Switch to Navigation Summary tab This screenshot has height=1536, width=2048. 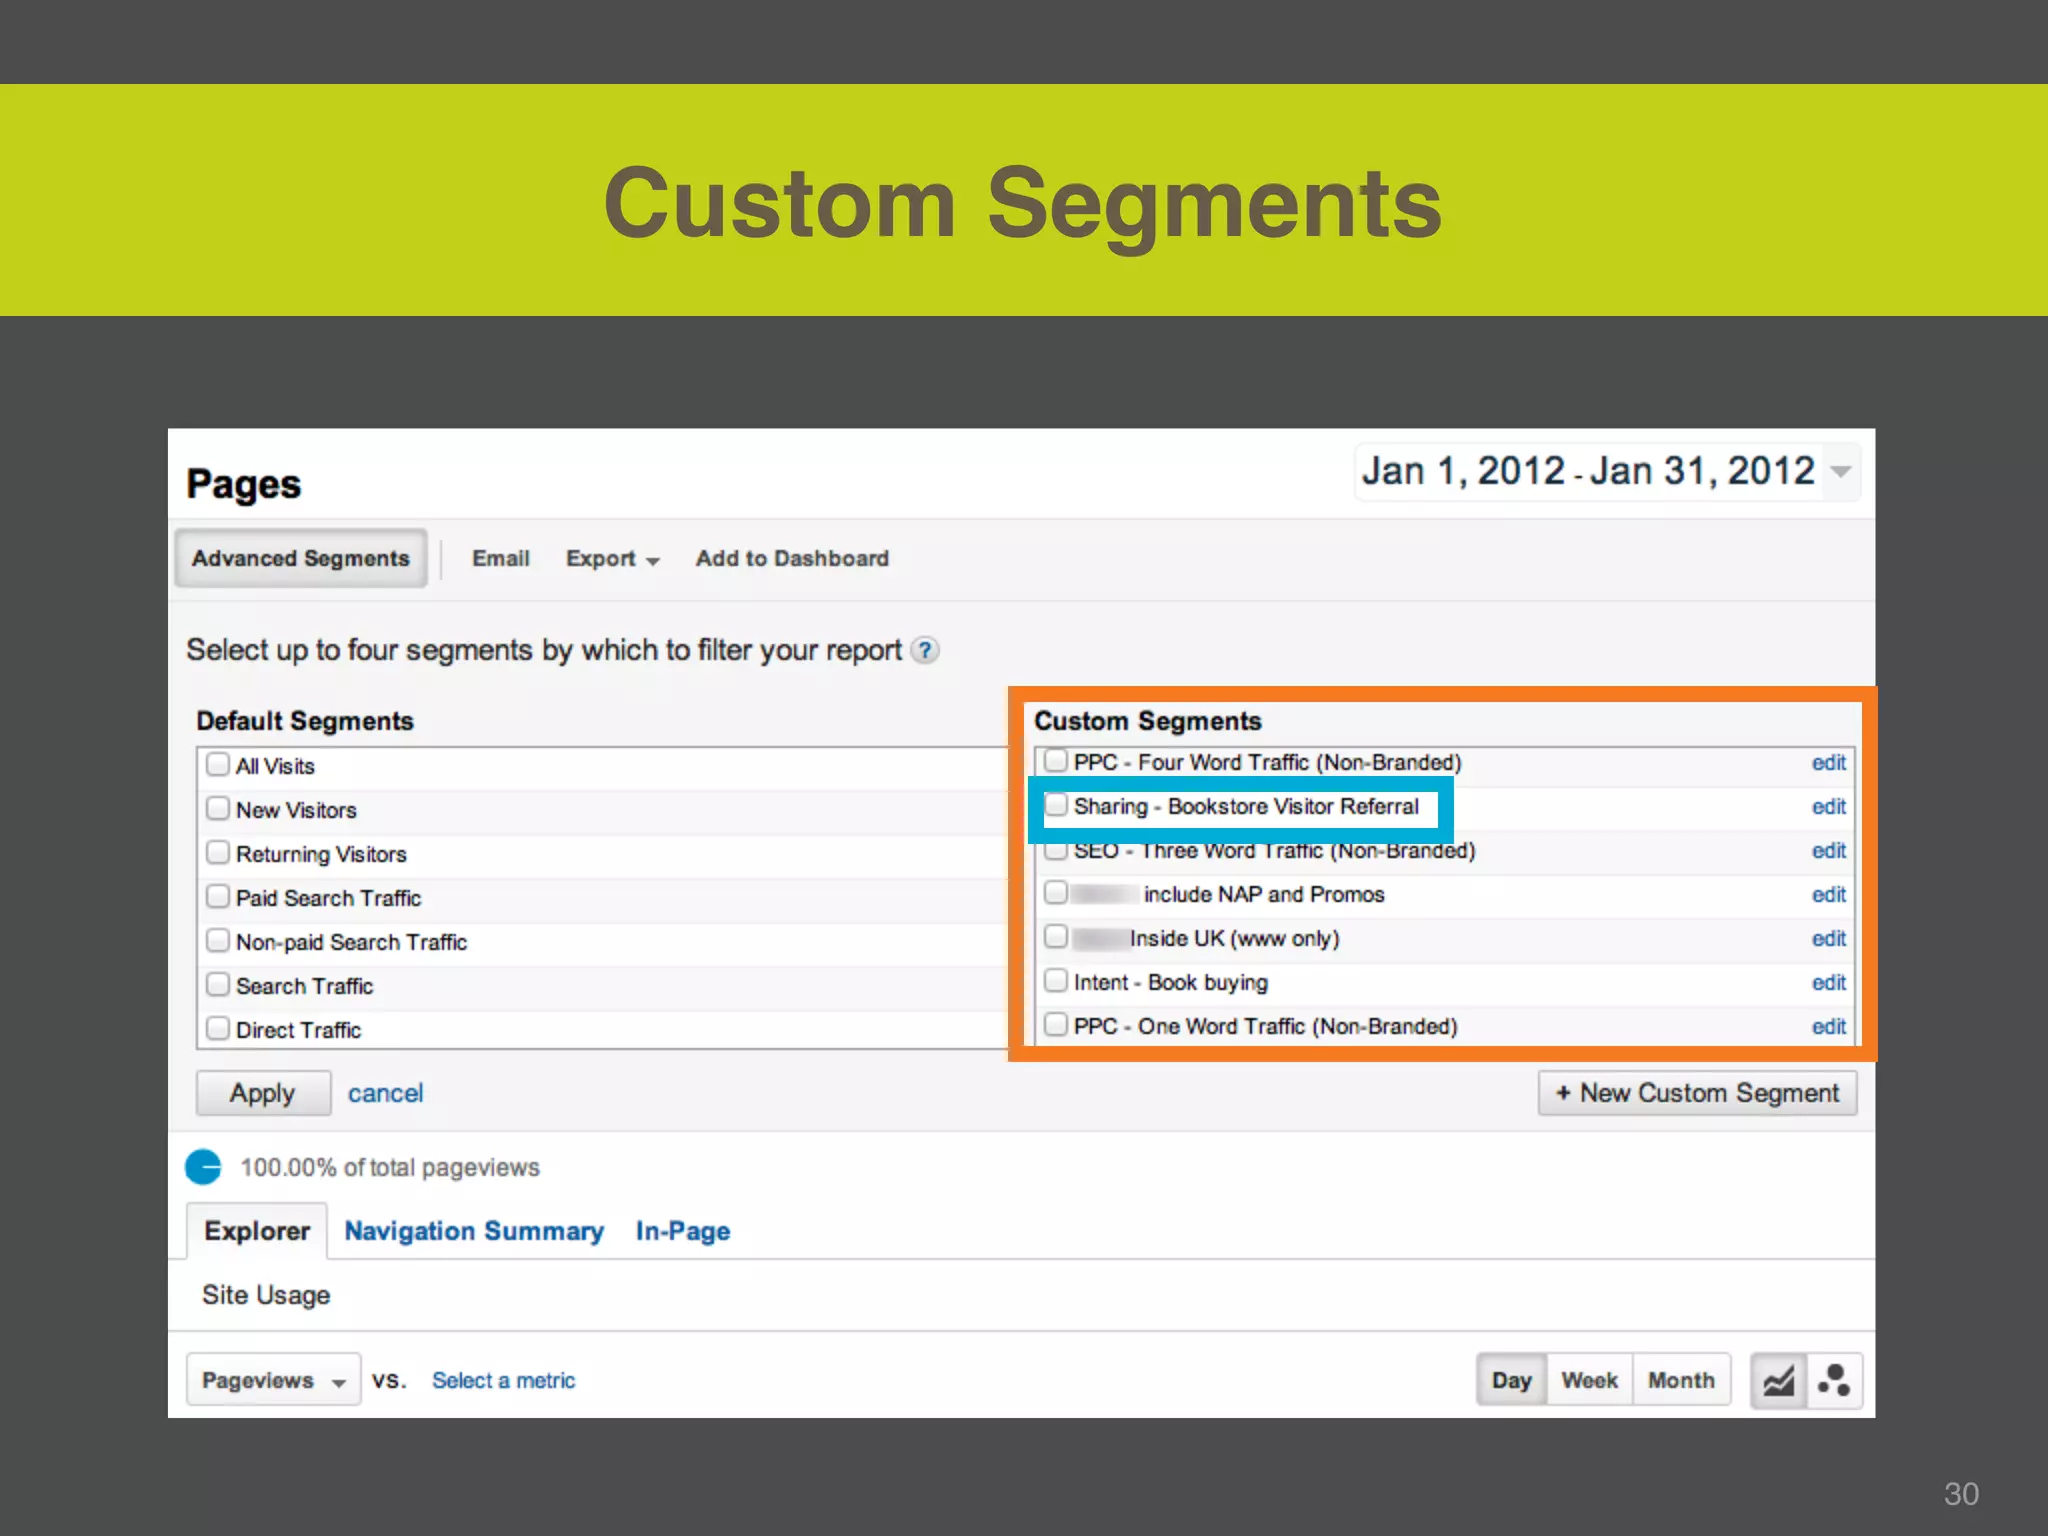pyautogui.click(x=474, y=1231)
